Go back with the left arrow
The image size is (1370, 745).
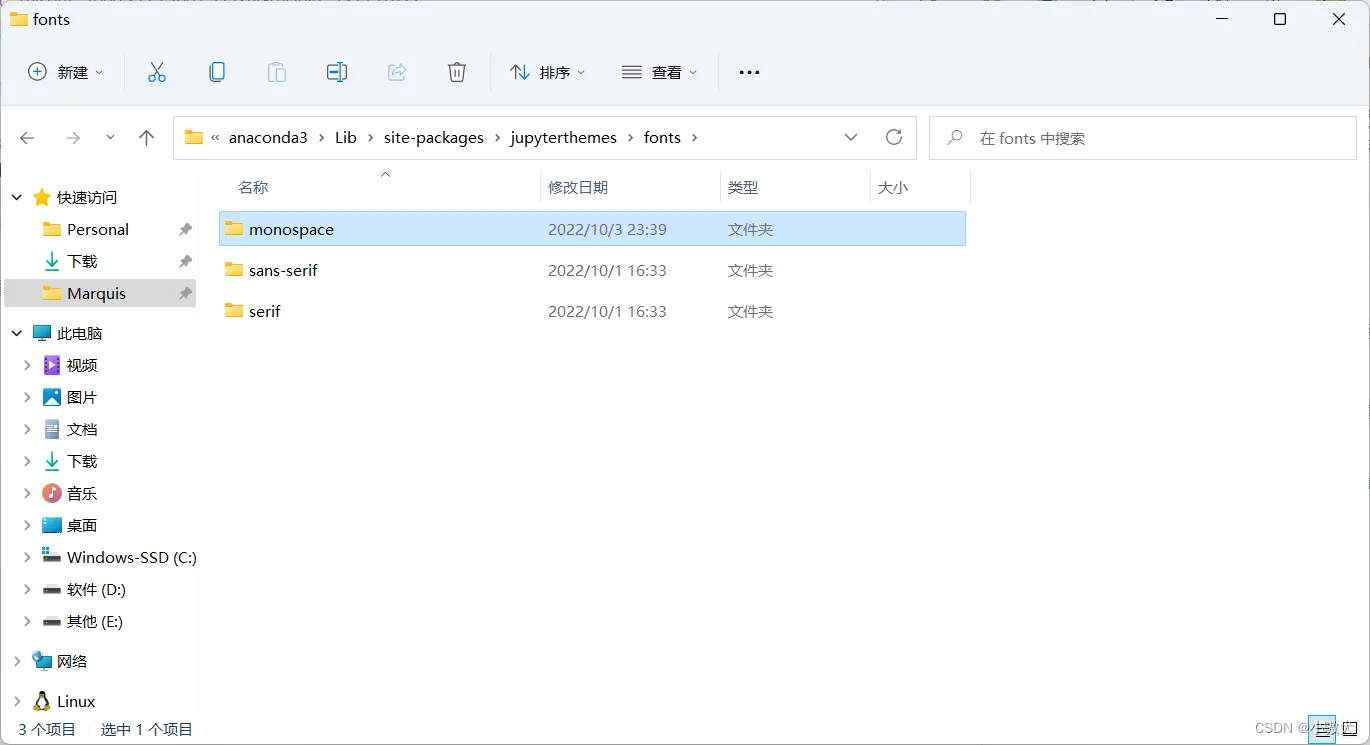(28, 138)
